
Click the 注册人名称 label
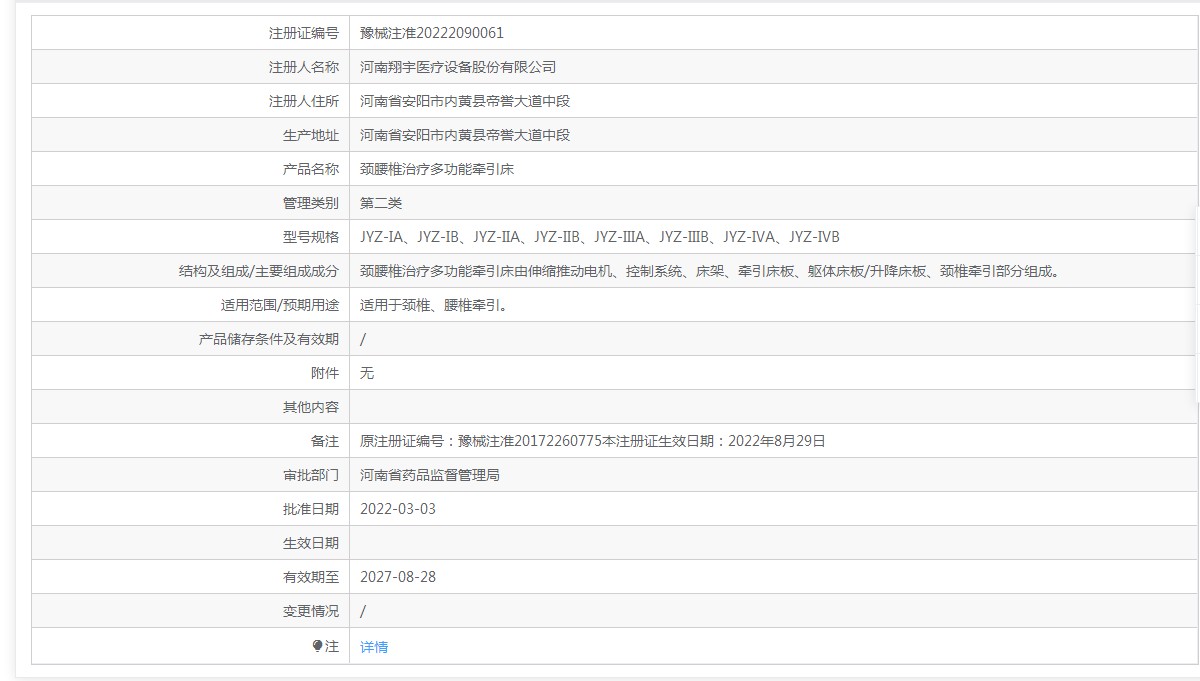click(304, 67)
